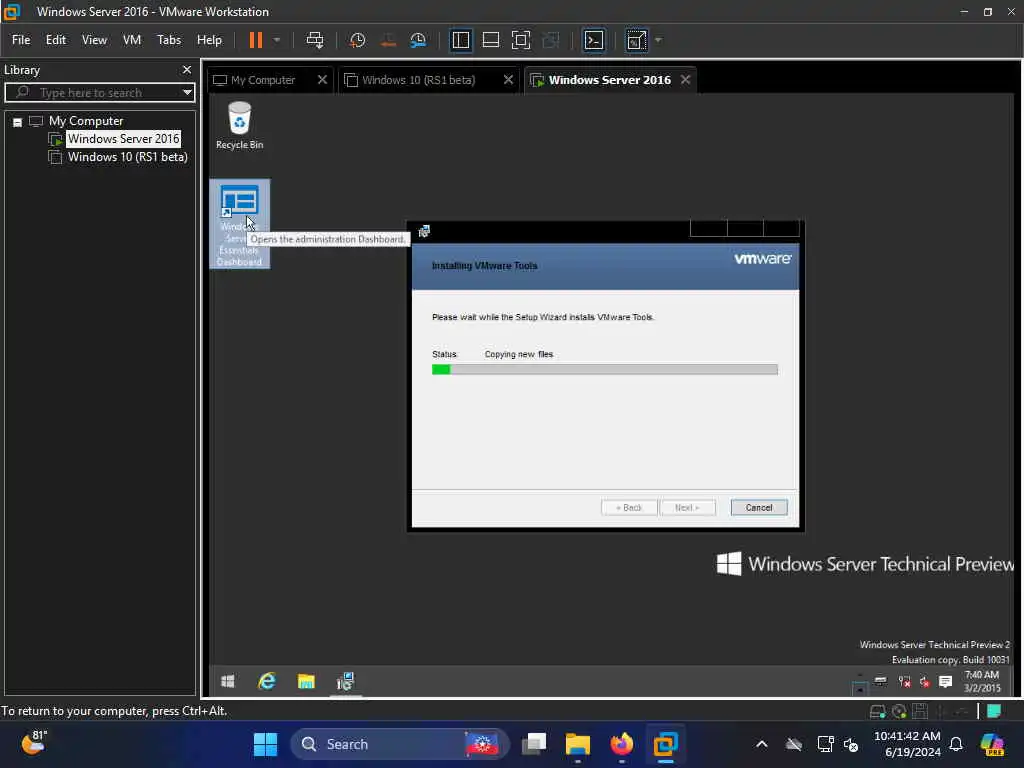Click the guest volume muted tray icon
This screenshot has height=768, width=1024.
pyautogui.click(x=925, y=682)
